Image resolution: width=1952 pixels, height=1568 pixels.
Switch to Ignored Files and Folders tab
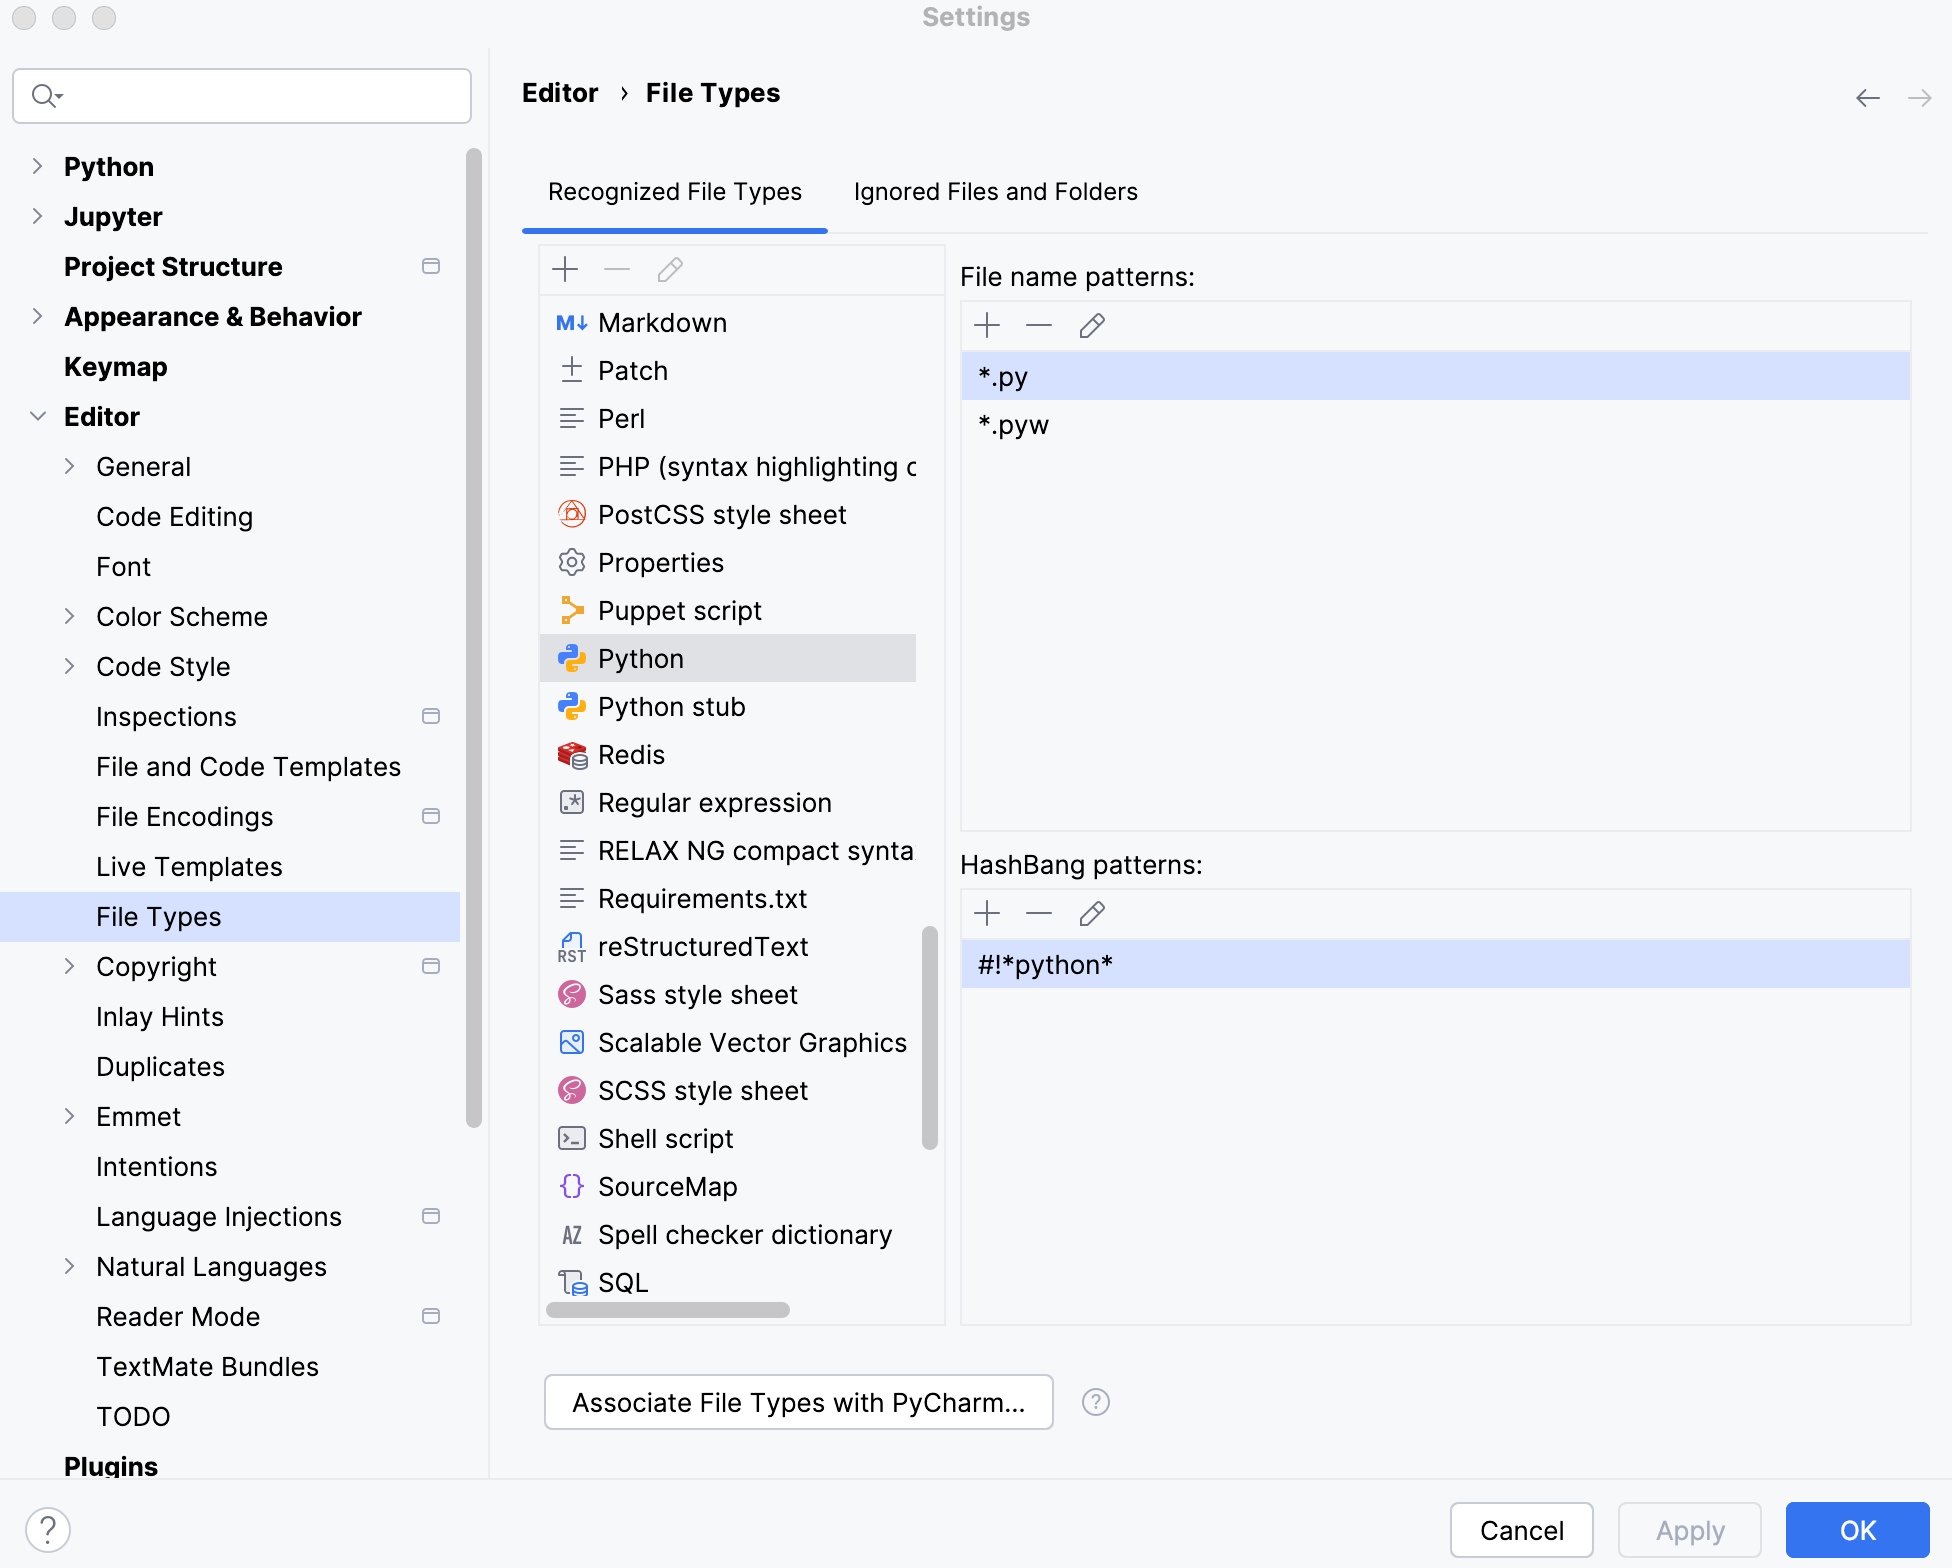click(x=995, y=191)
